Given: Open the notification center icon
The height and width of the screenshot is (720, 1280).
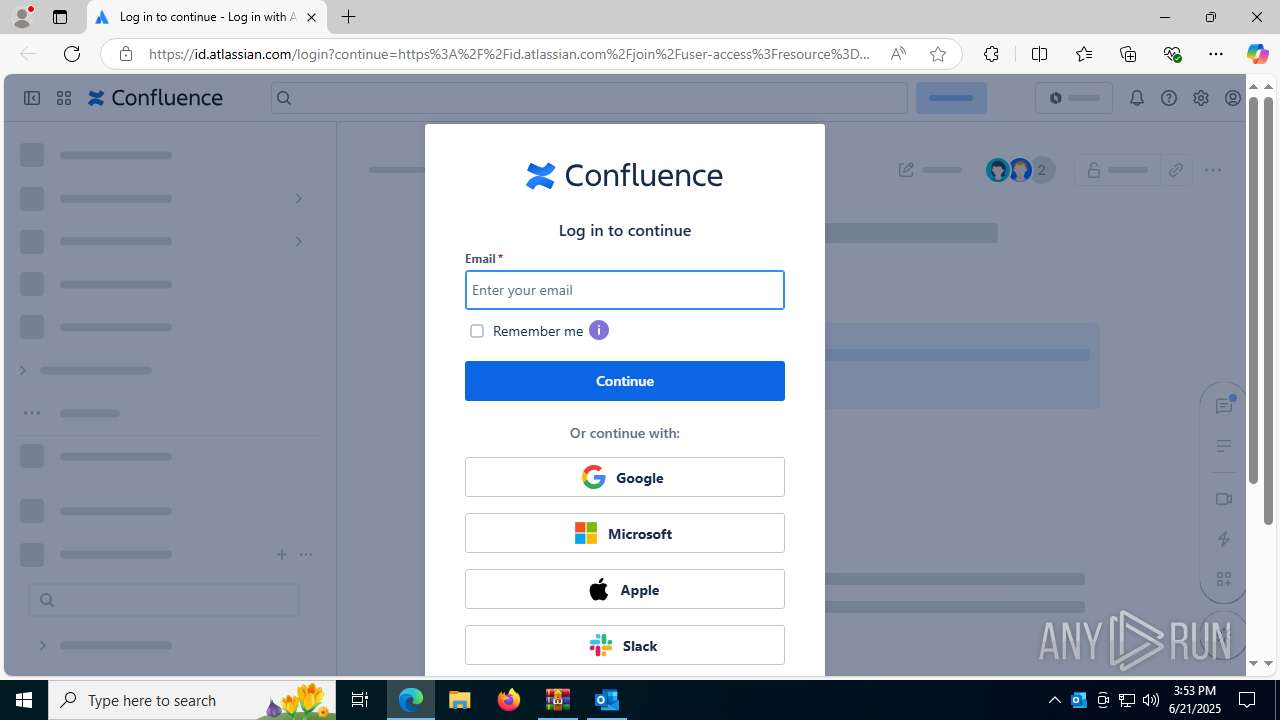Looking at the screenshot, I should click(1247, 700).
